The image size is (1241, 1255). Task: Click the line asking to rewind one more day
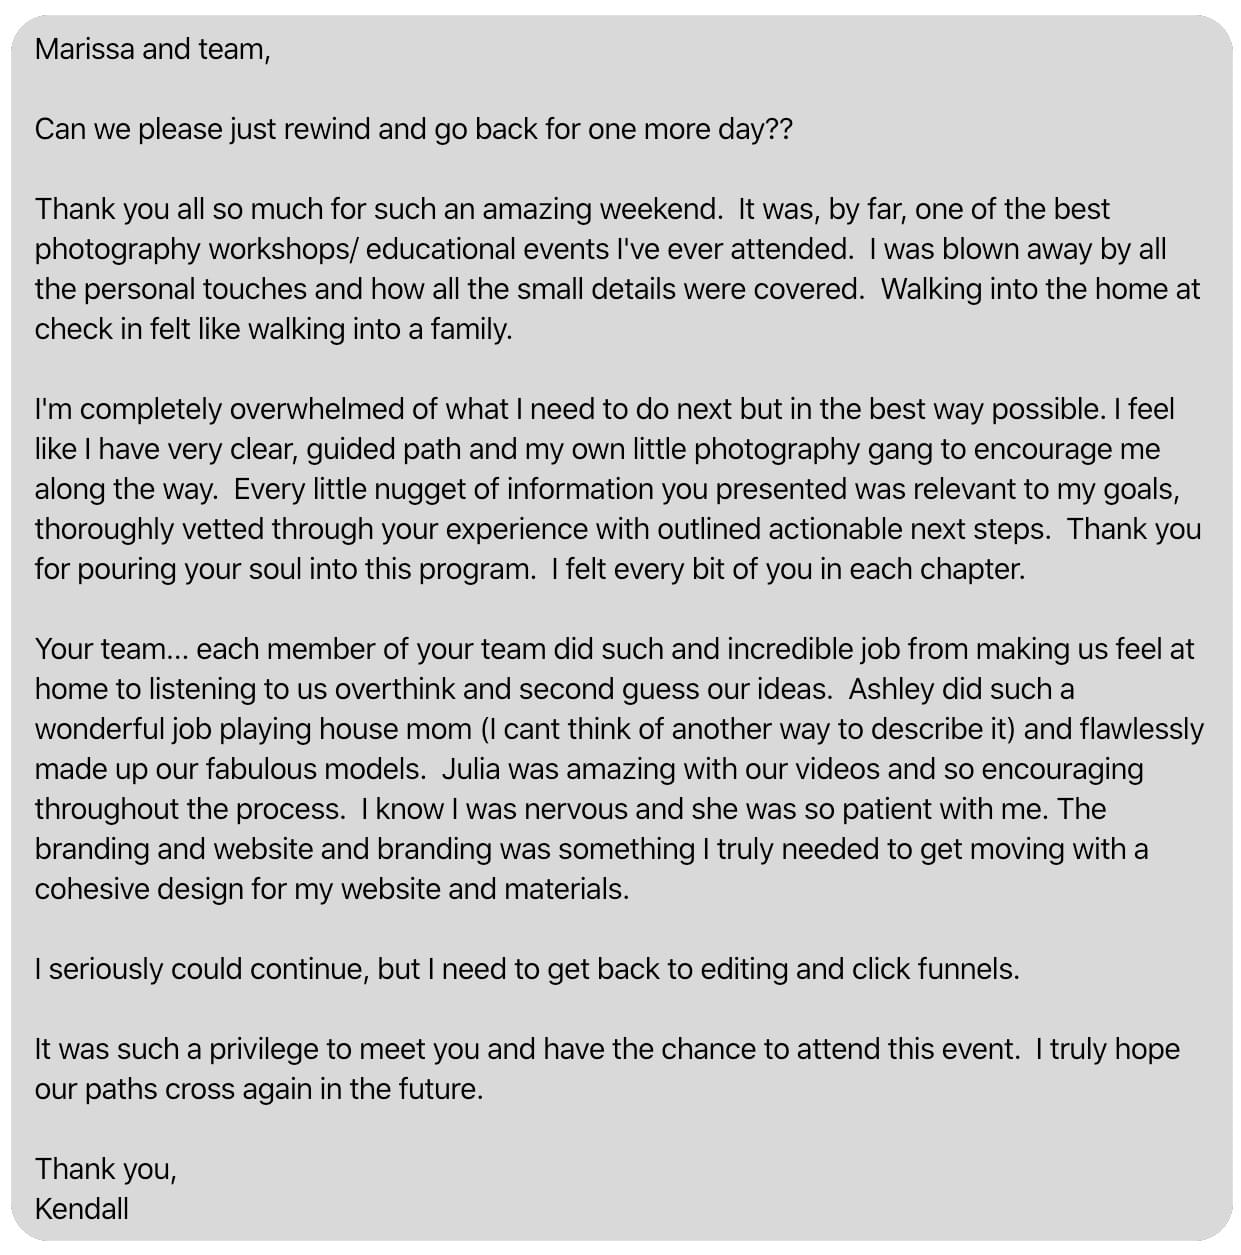click(x=413, y=129)
